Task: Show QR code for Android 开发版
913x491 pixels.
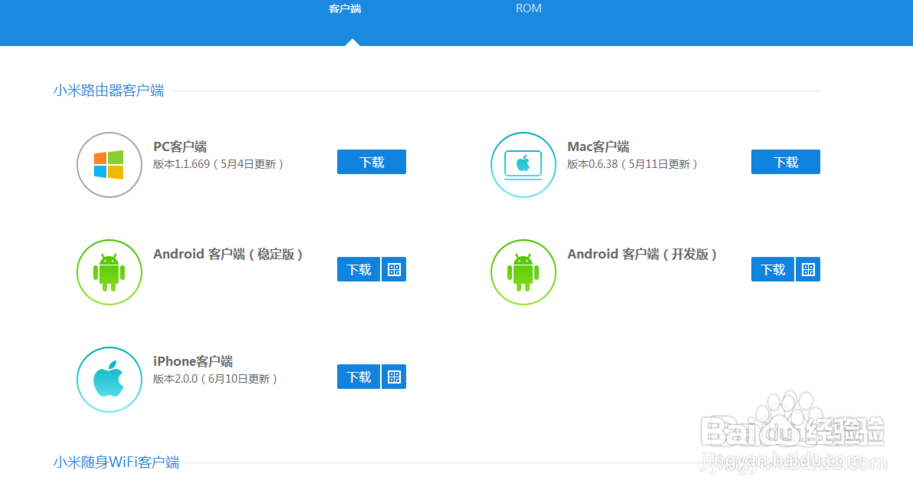Action: point(808,269)
